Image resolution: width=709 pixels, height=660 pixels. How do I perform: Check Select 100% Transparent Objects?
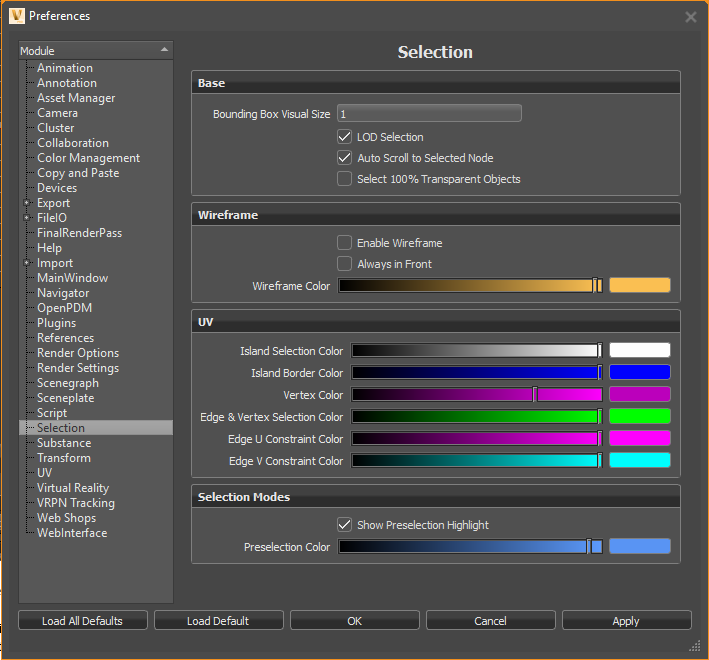pos(345,179)
